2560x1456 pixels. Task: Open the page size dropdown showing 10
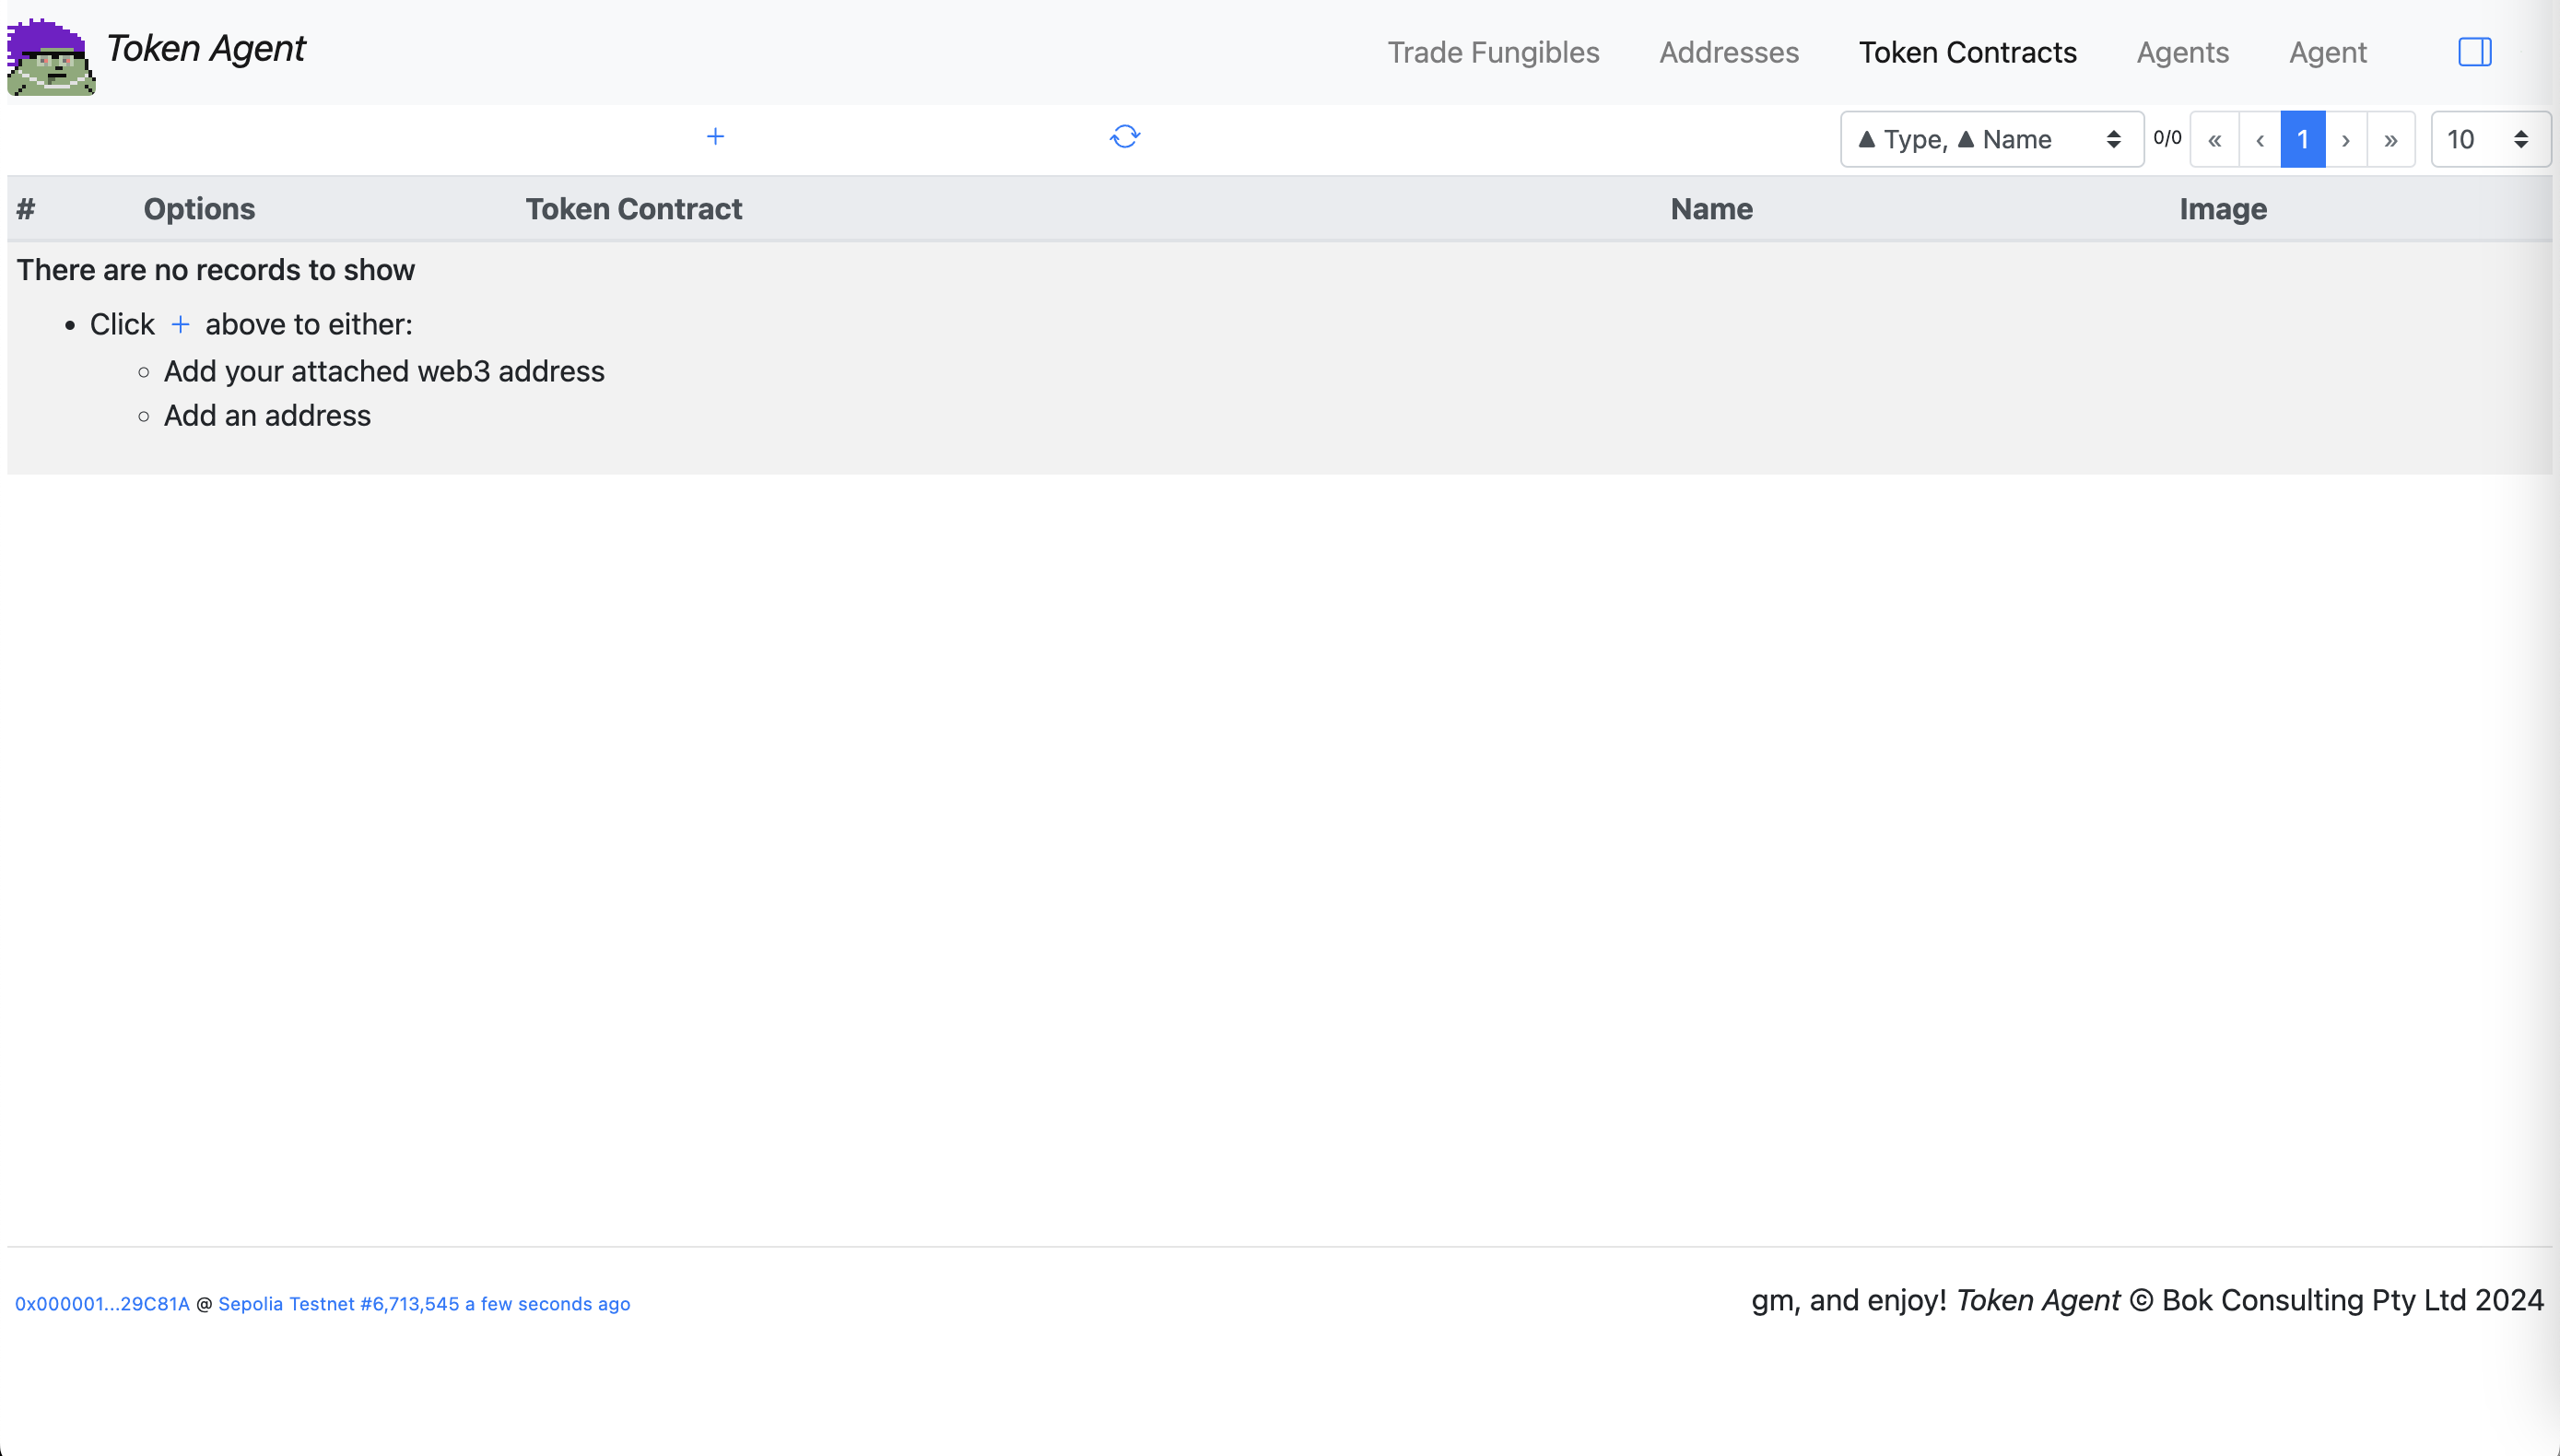tap(2490, 139)
